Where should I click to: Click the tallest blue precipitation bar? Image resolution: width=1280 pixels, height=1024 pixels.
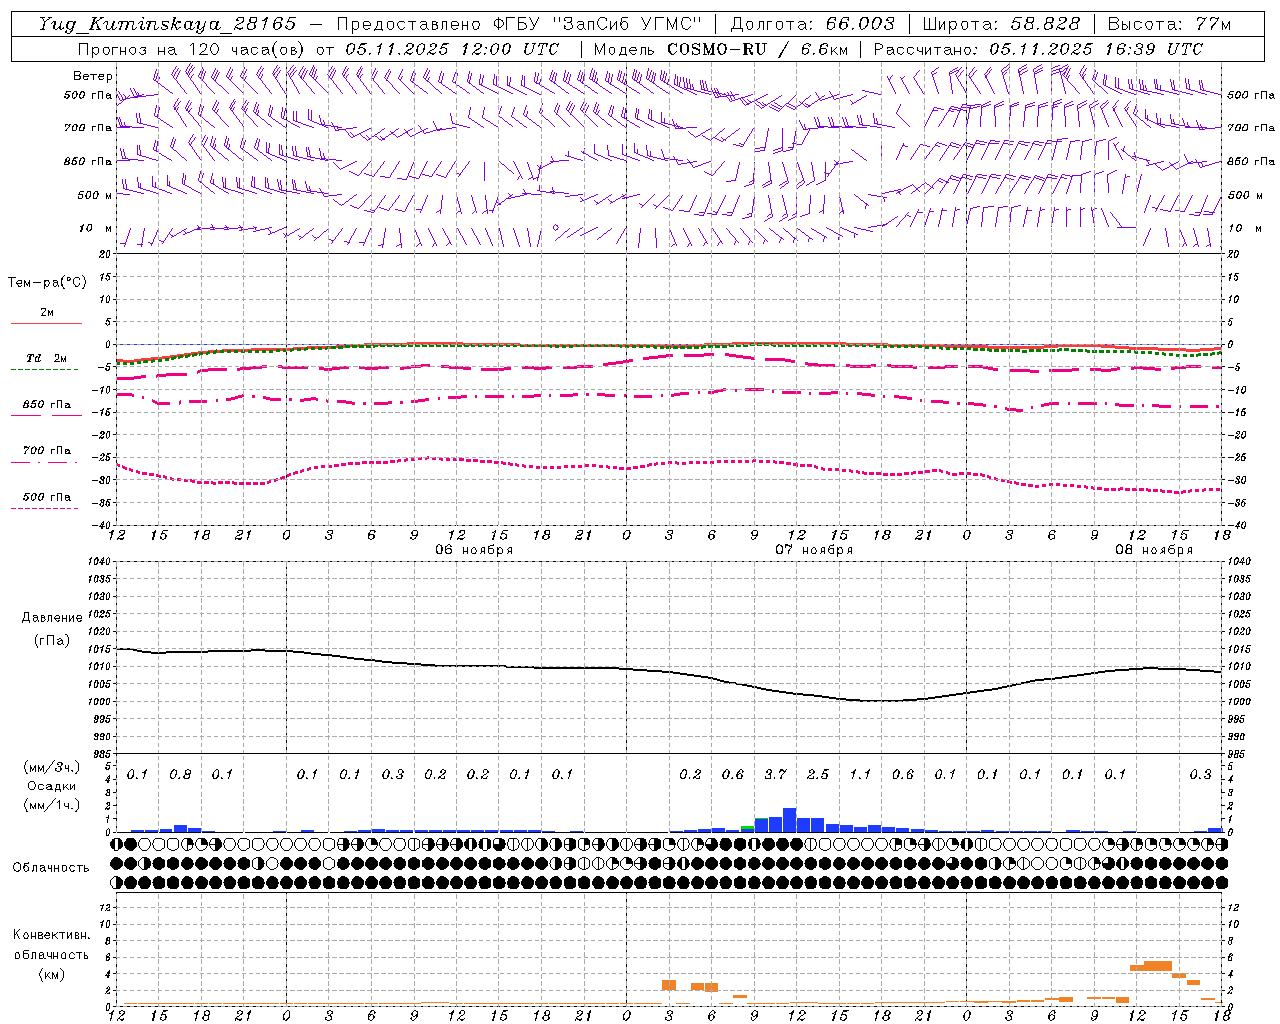(x=789, y=820)
